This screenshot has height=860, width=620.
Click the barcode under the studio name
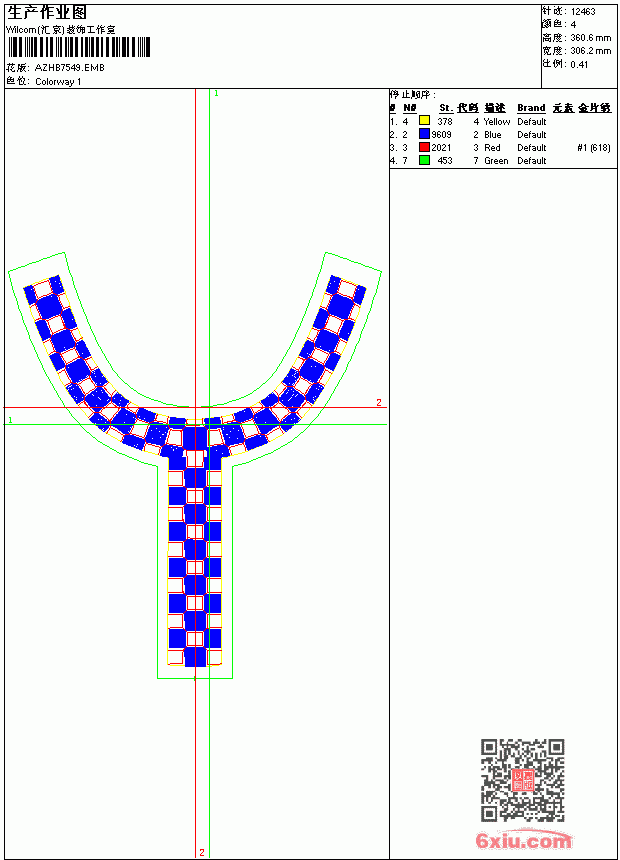[79, 47]
